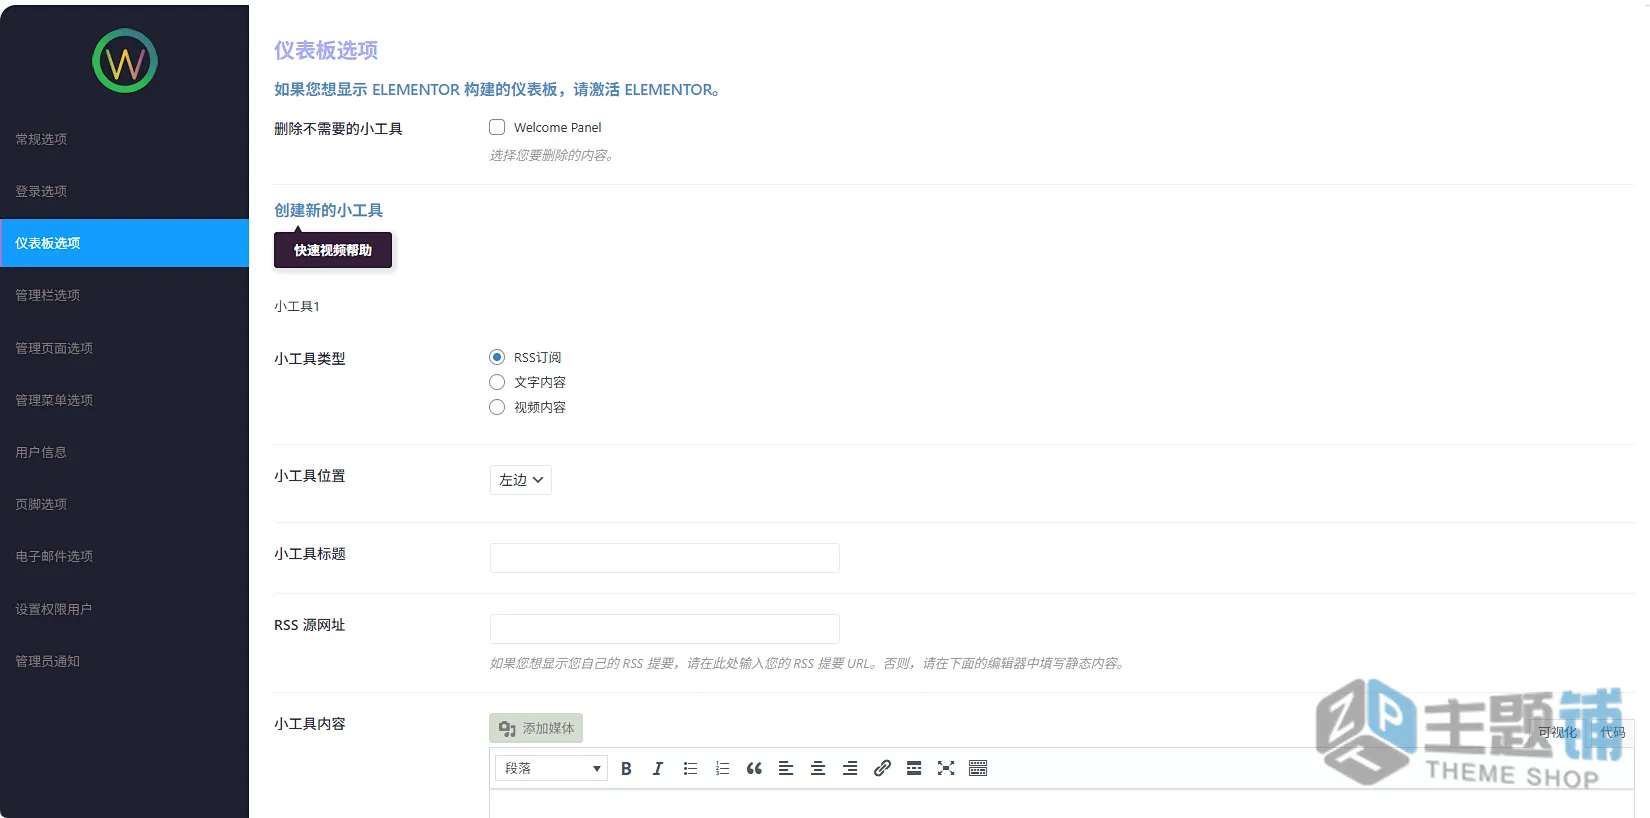This screenshot has height=818, width=1650.
Task: Open the 管理员通知 menu
Action: (x=124, y=661)
